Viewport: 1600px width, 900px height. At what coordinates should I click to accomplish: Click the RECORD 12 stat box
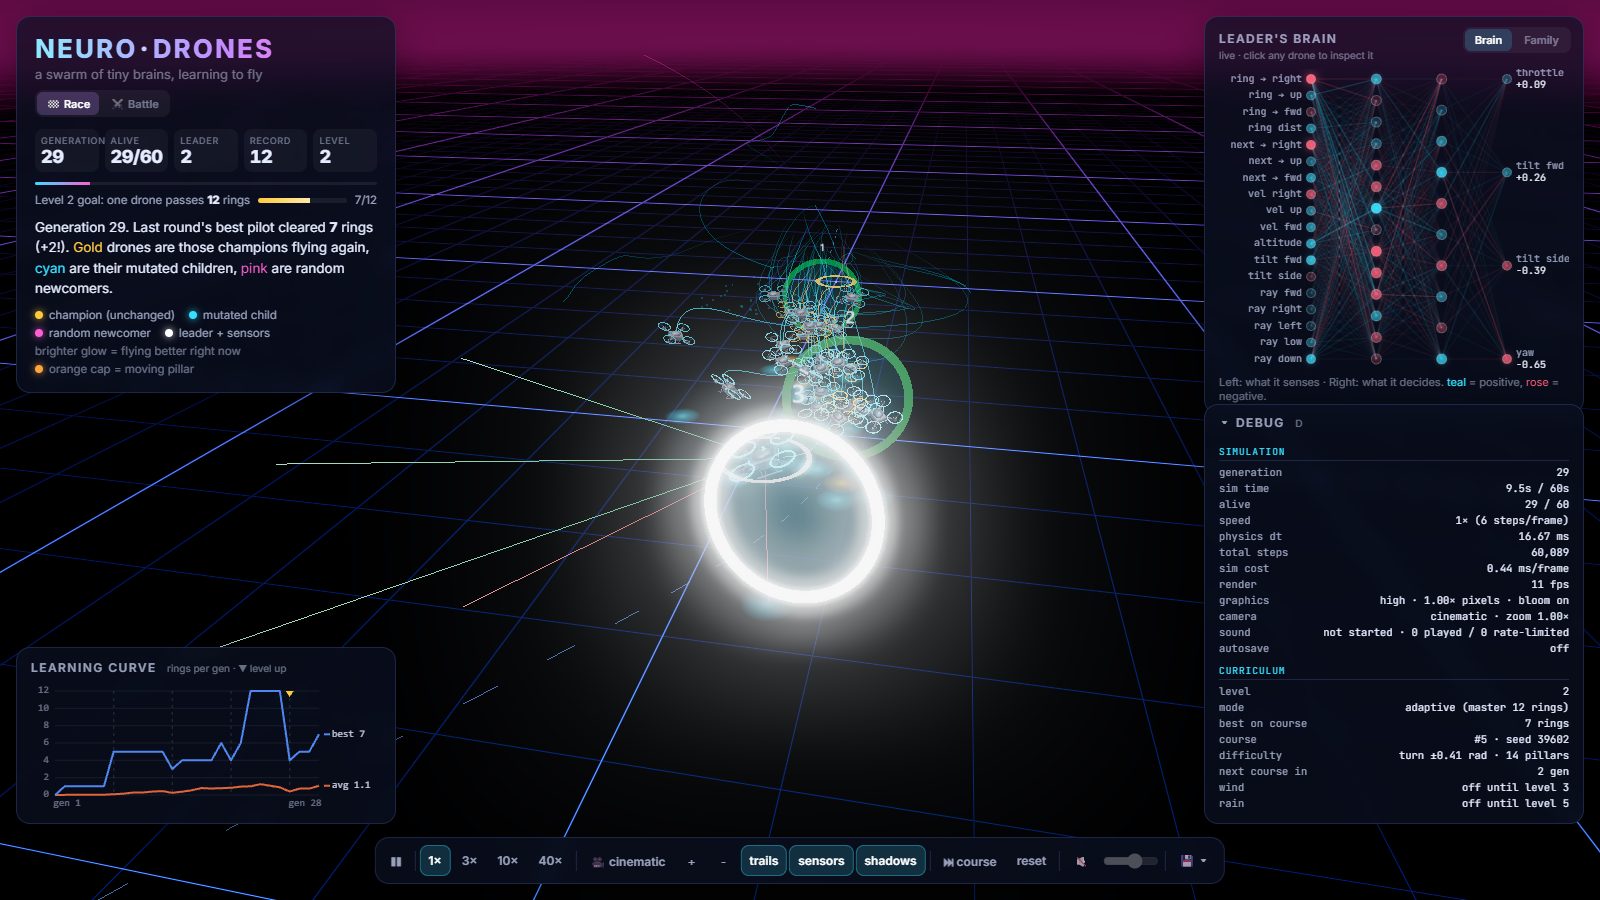[x=275, y=151]
